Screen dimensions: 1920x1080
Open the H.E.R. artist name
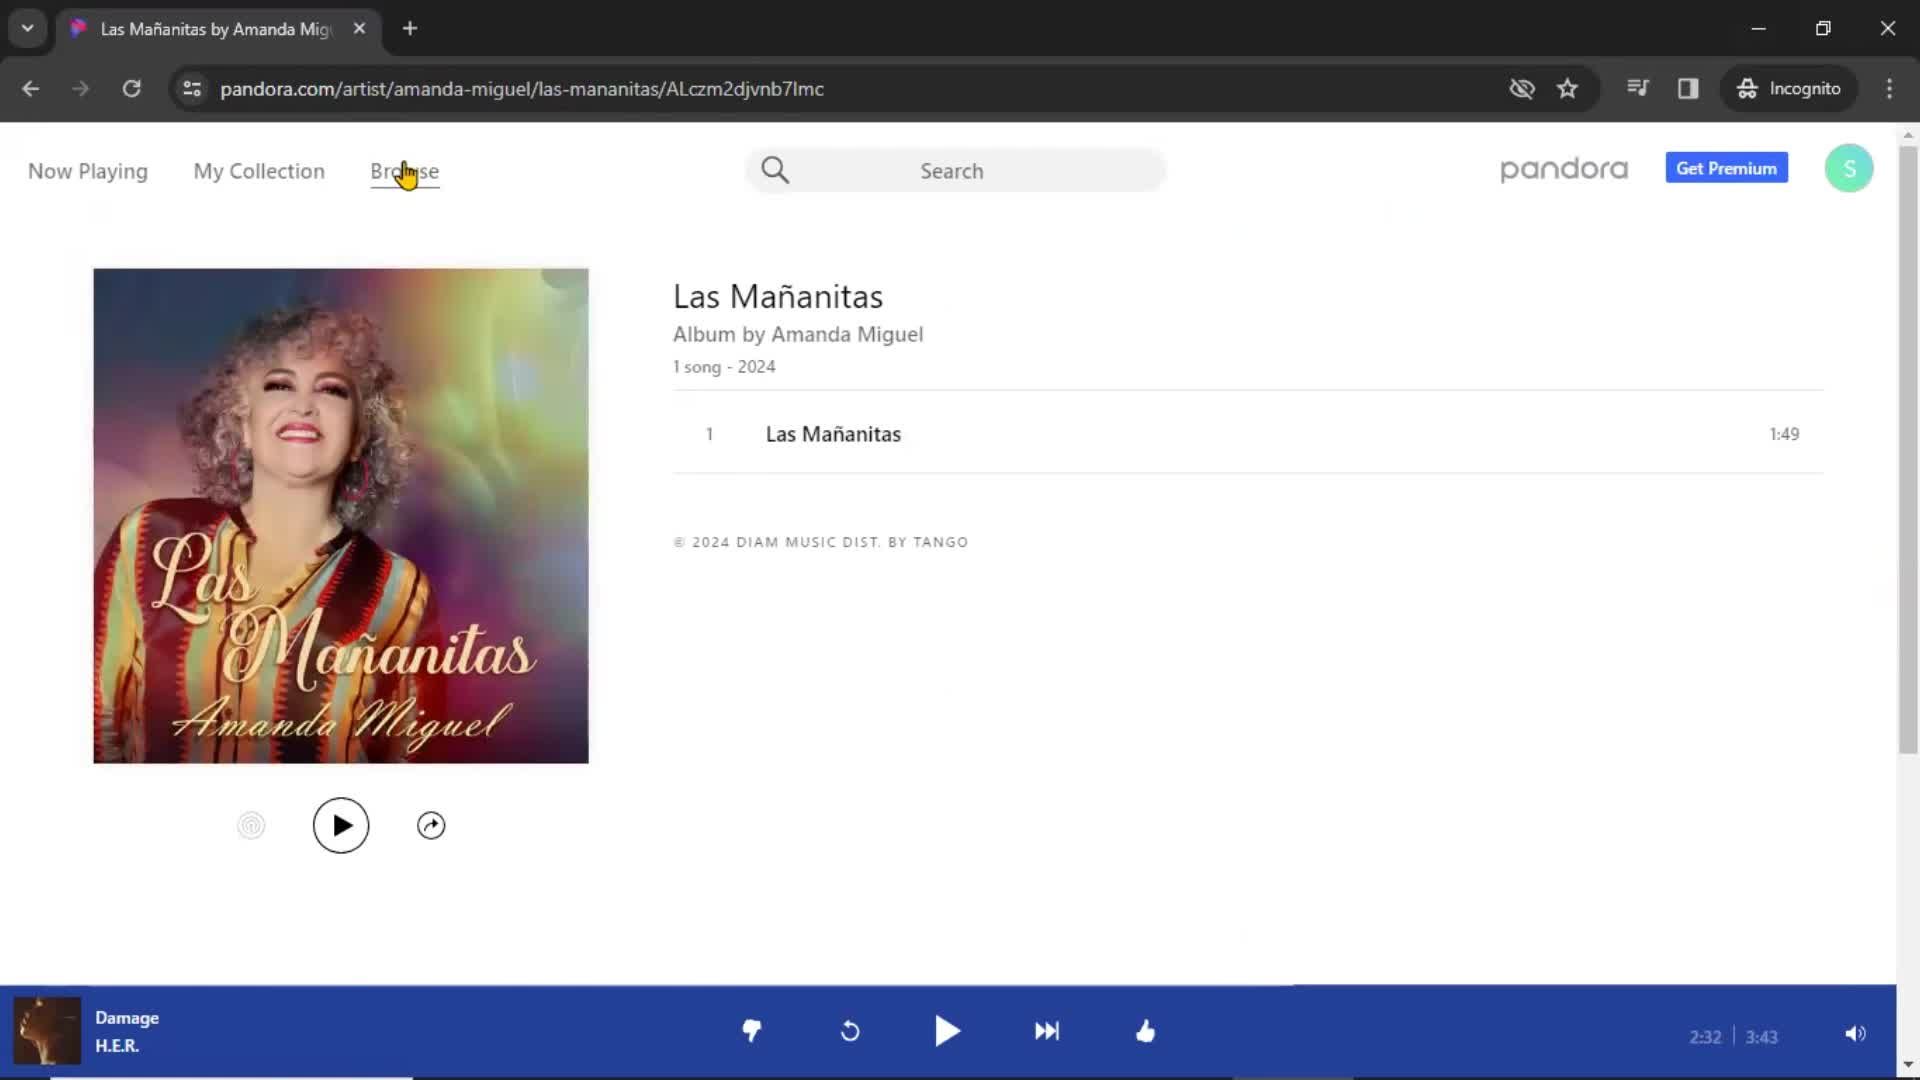click(x=117, y=1045)
